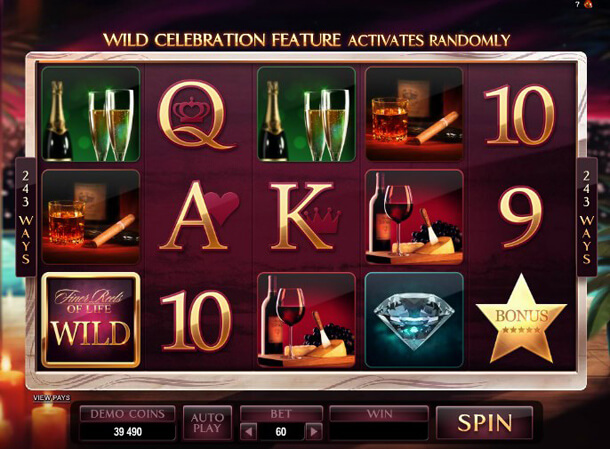
Task: Click the champagne symbol in the first reel
Action: pyautogui.click(x=91, y=114)
